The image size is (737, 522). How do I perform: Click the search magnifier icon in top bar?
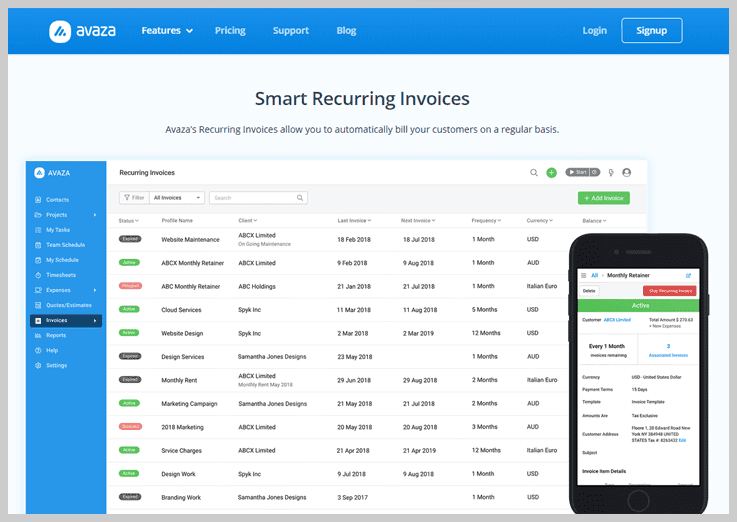click(x=534, y=172)
